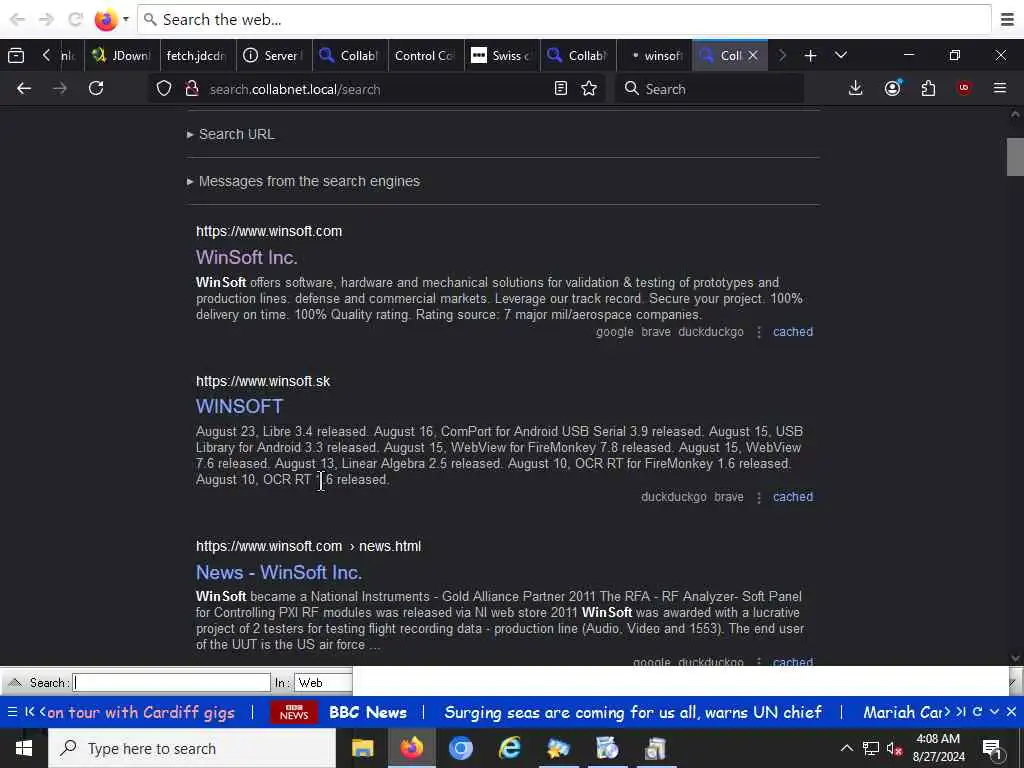Image resolution: width=1024 pixels, height=768 pixels.
Task: Click the BBC News logo in the ticker
Action: pyautogui.click(x=294, y=712)
